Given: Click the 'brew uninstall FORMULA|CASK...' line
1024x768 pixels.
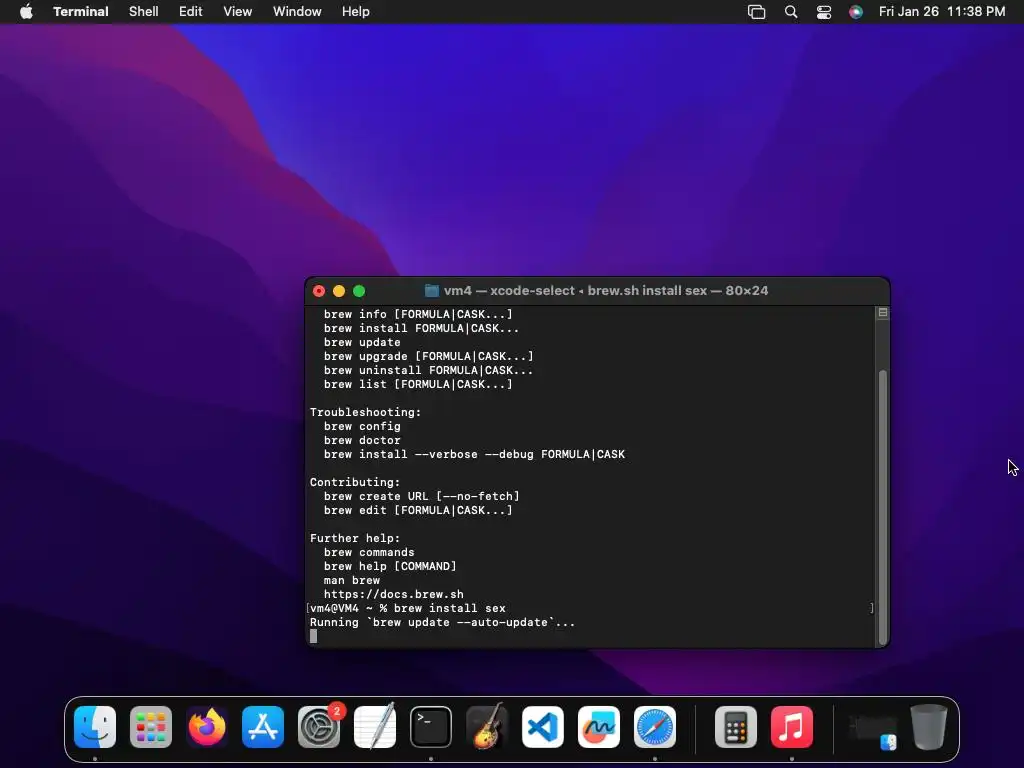Looking at the screenshot, I should coord(428,370).
